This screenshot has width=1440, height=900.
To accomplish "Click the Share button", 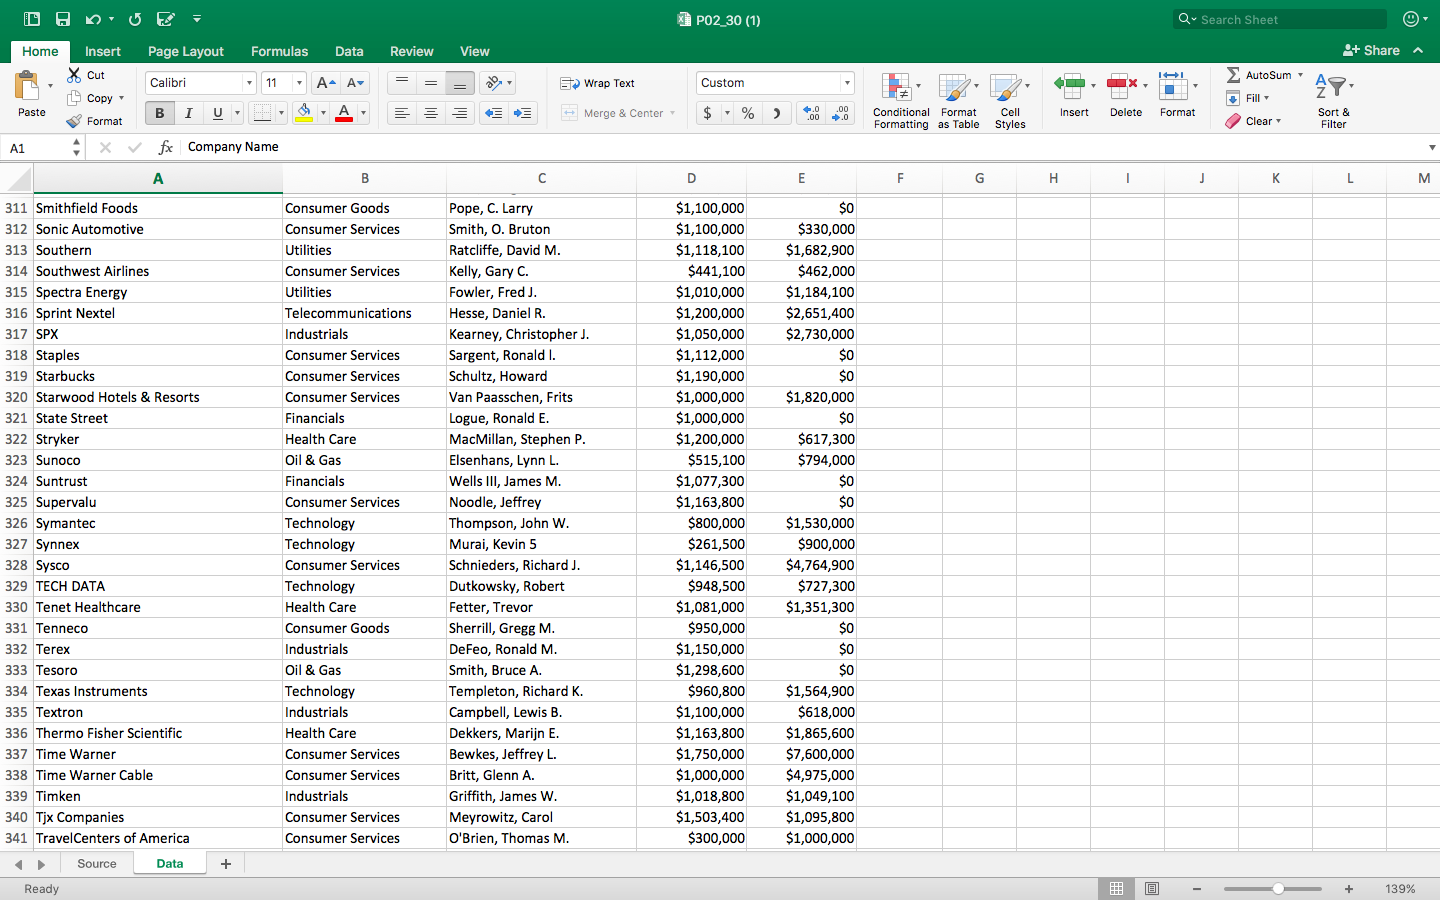I will (x=1371, y=50).
